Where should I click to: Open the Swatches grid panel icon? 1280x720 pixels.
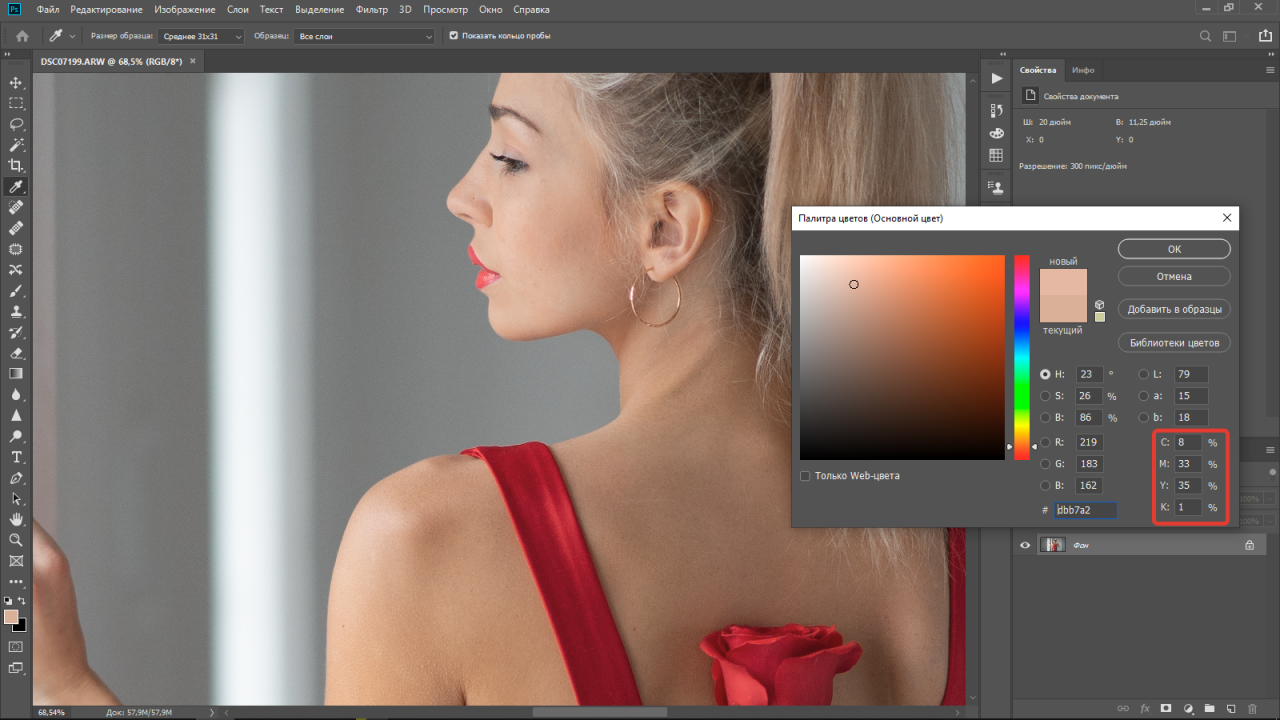(x=996, y=155)
